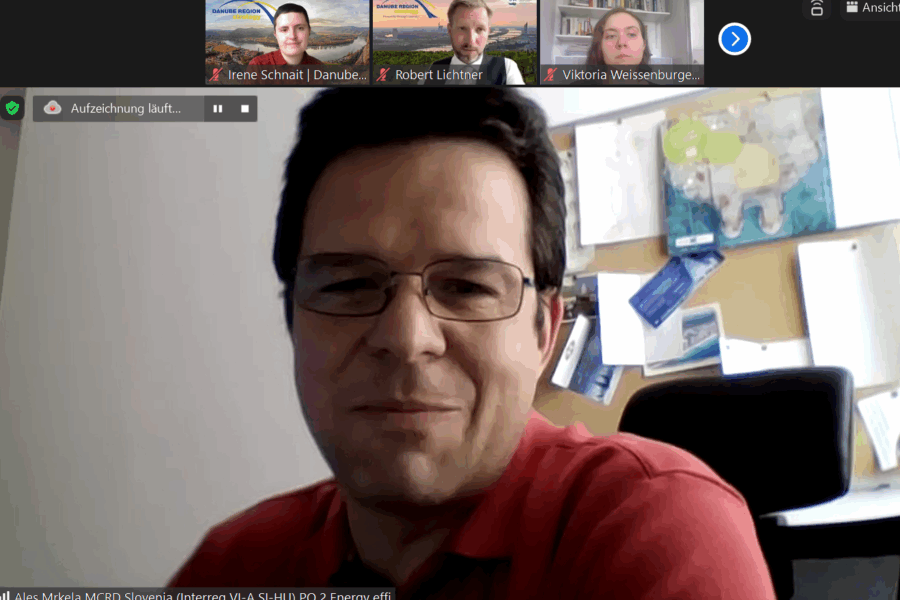
Task: Click Viktoria Weissenburger's muted microphone icon
Action: (550, 75)
